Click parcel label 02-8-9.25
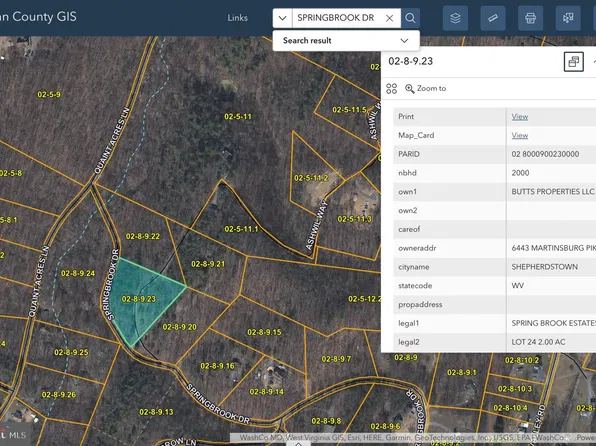This screenshot has height=446, width=596. [71, 352]
